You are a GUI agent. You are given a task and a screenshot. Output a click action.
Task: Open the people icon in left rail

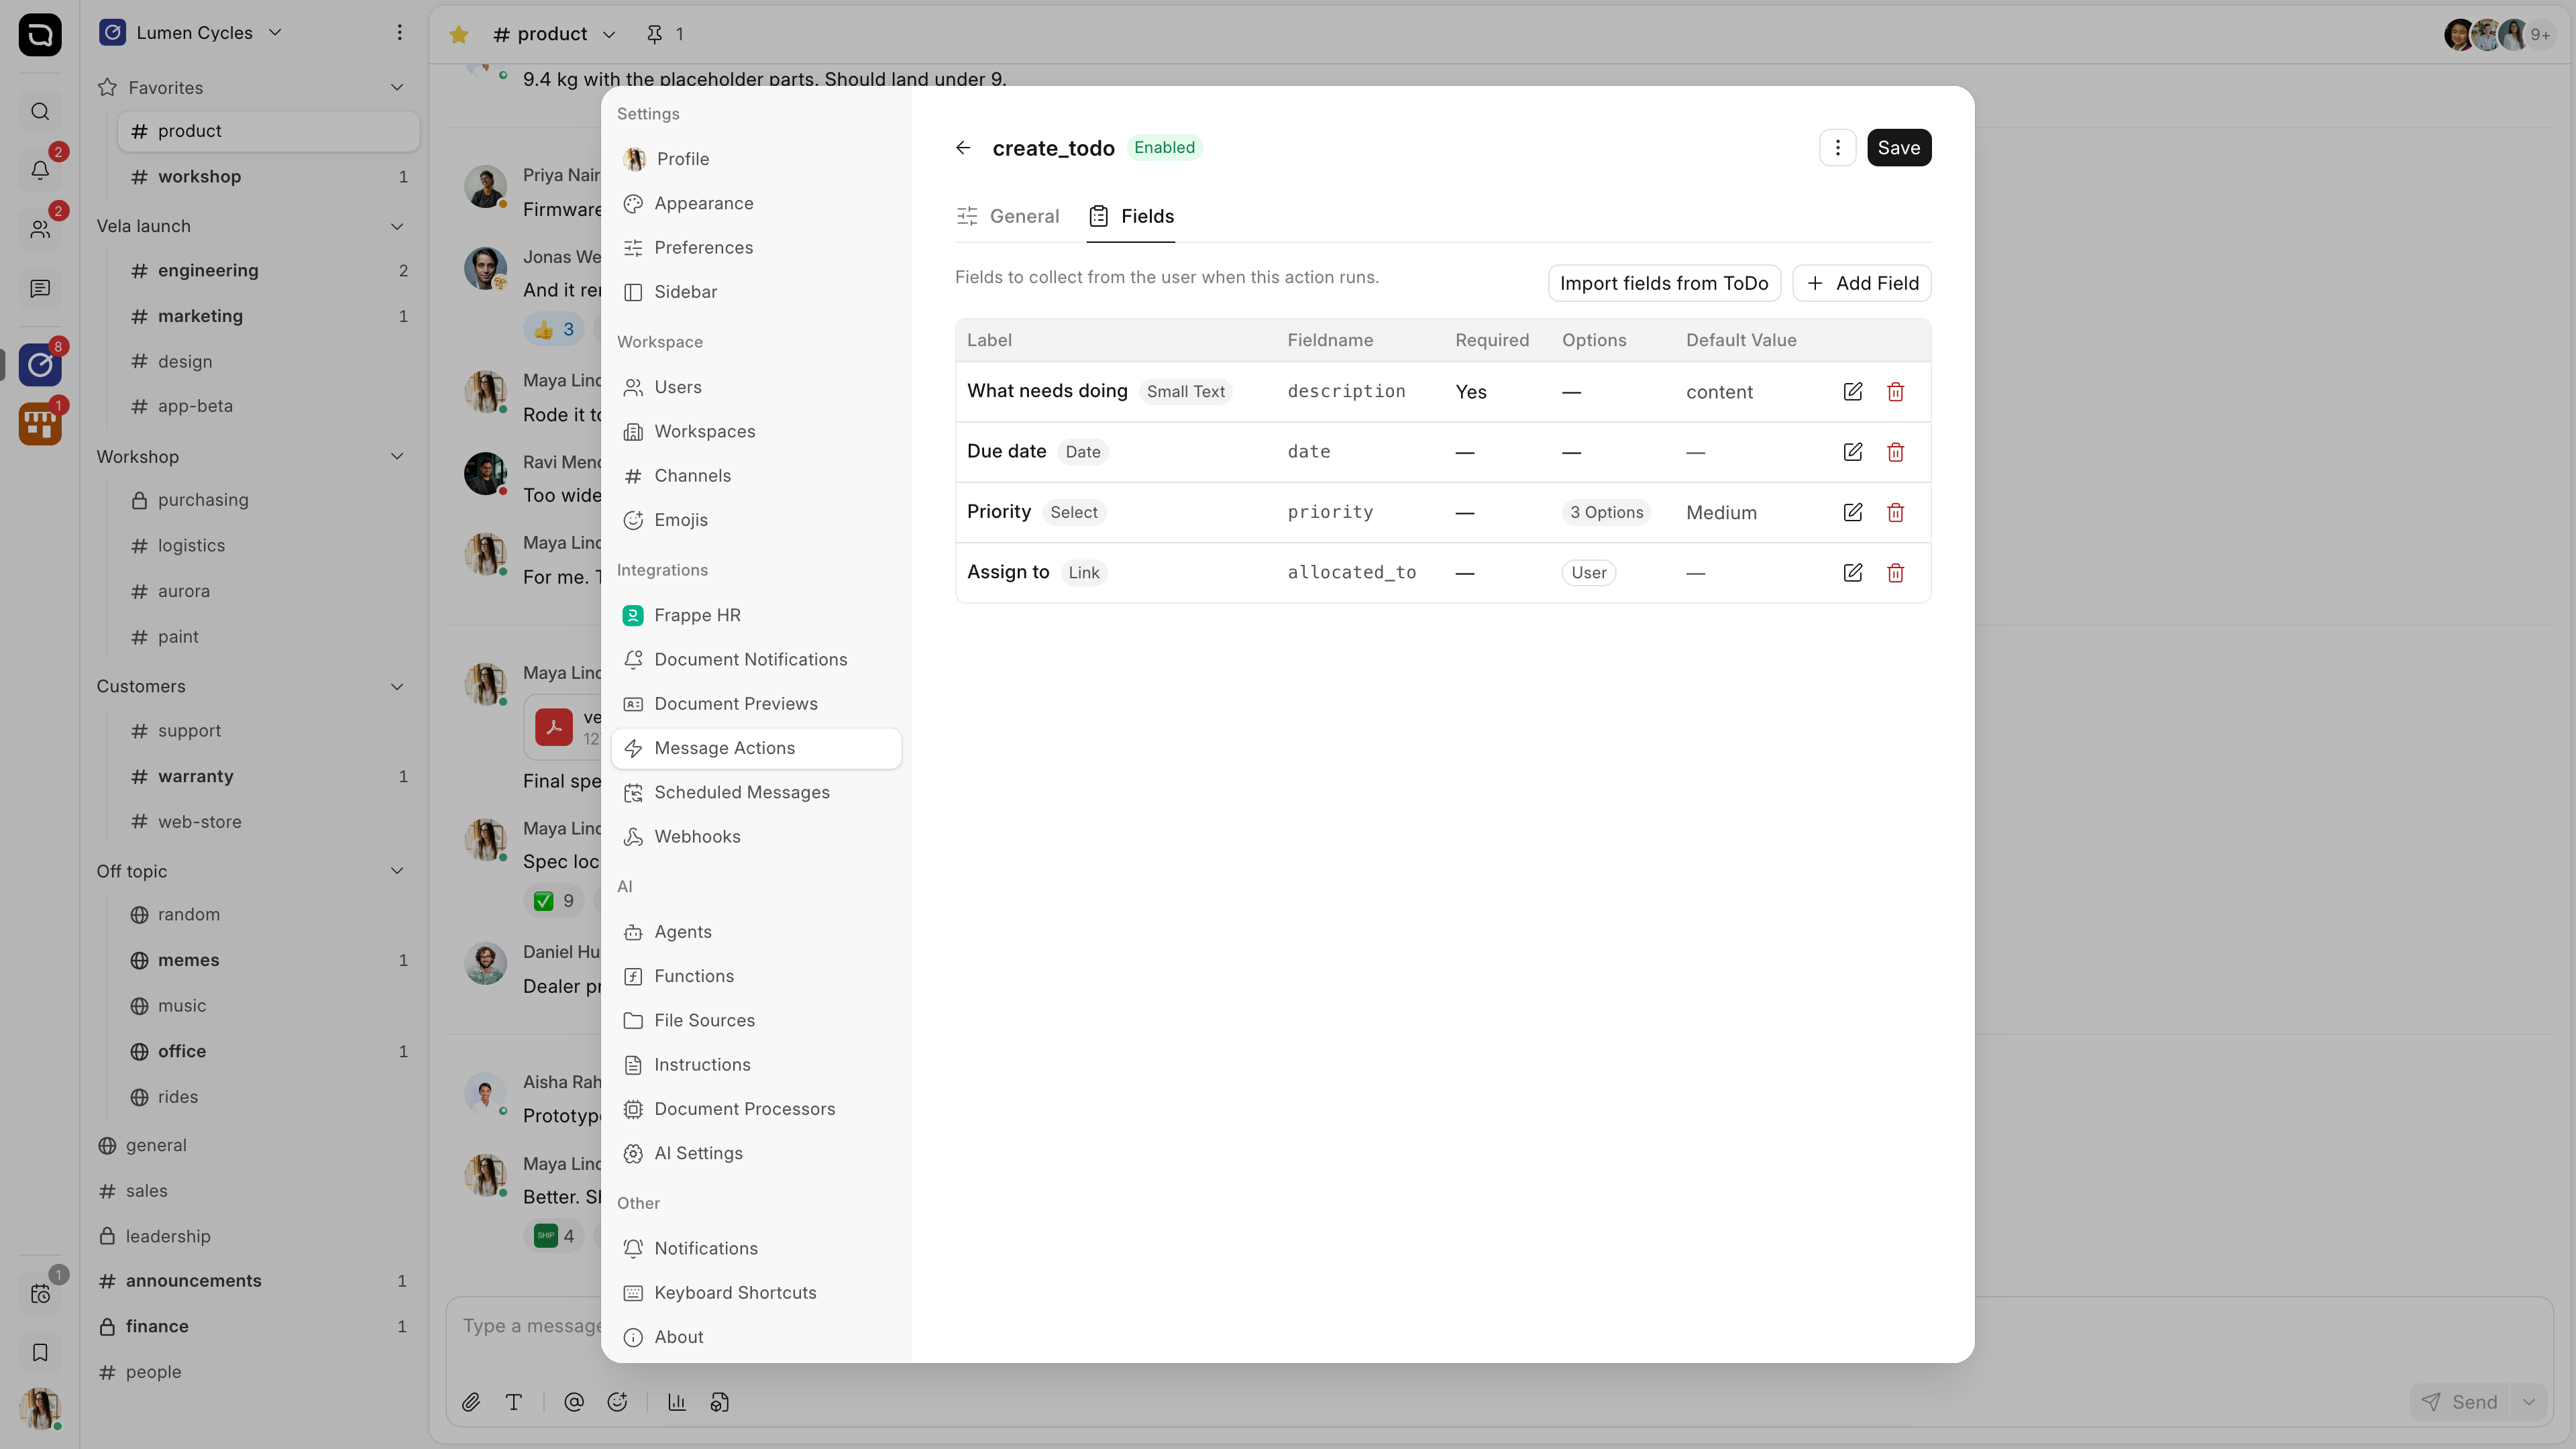click(x=40, y=229)
